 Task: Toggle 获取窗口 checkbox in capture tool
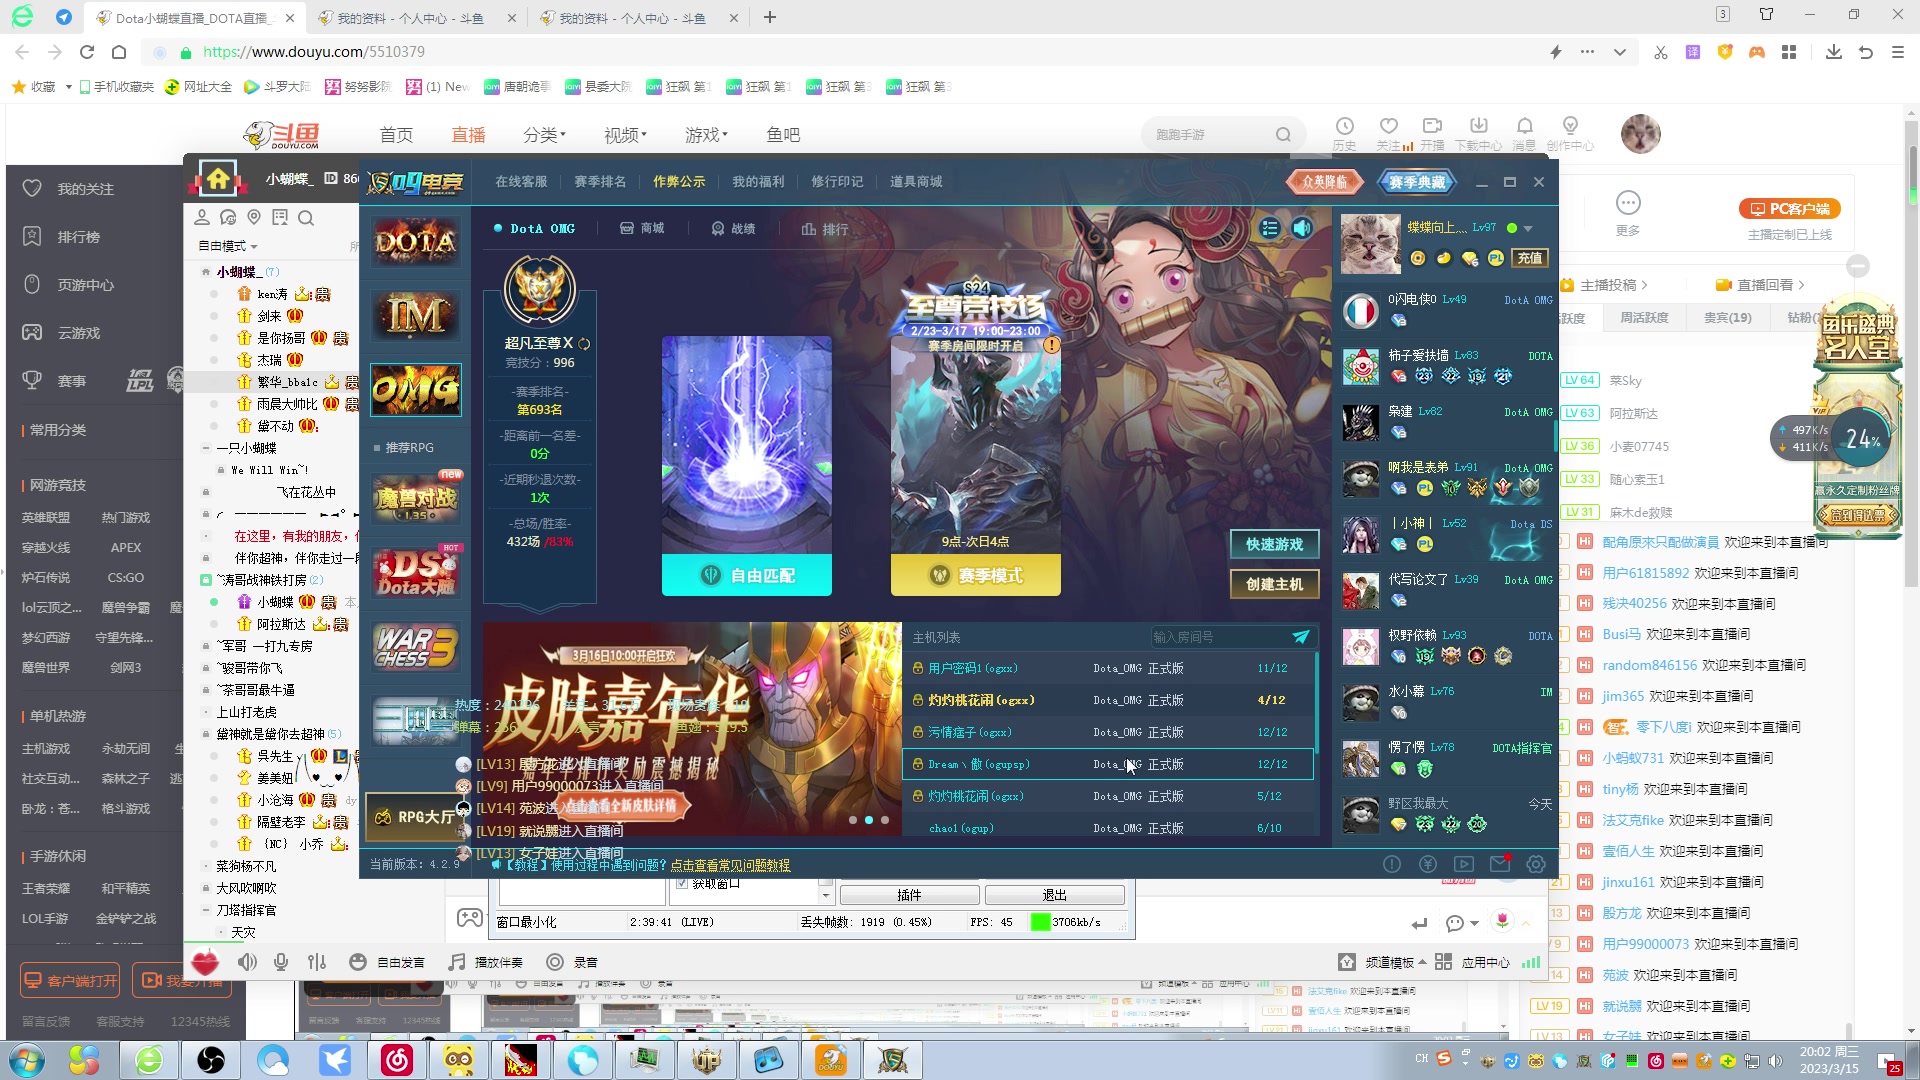(x=682, y=884)
